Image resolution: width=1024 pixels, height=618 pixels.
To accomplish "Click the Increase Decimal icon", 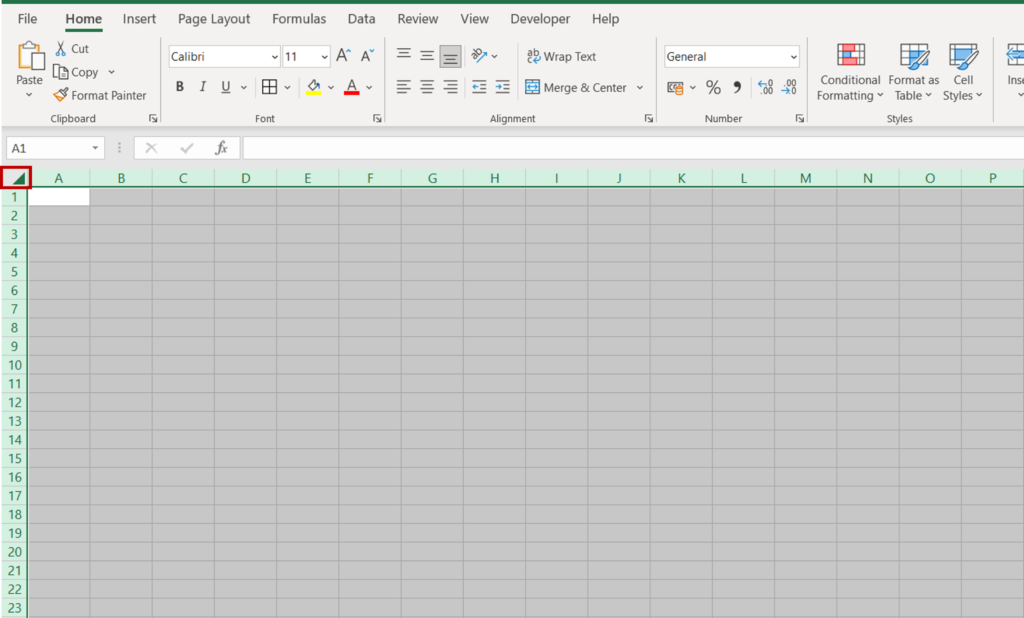I will 765,88.
